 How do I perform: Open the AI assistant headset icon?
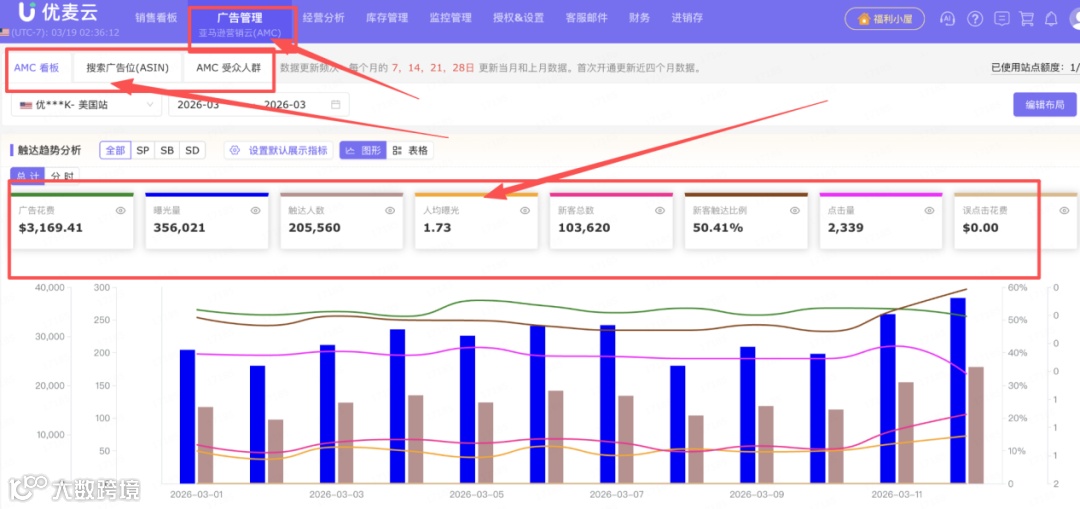pyautogui.click(x=950, y=19)
